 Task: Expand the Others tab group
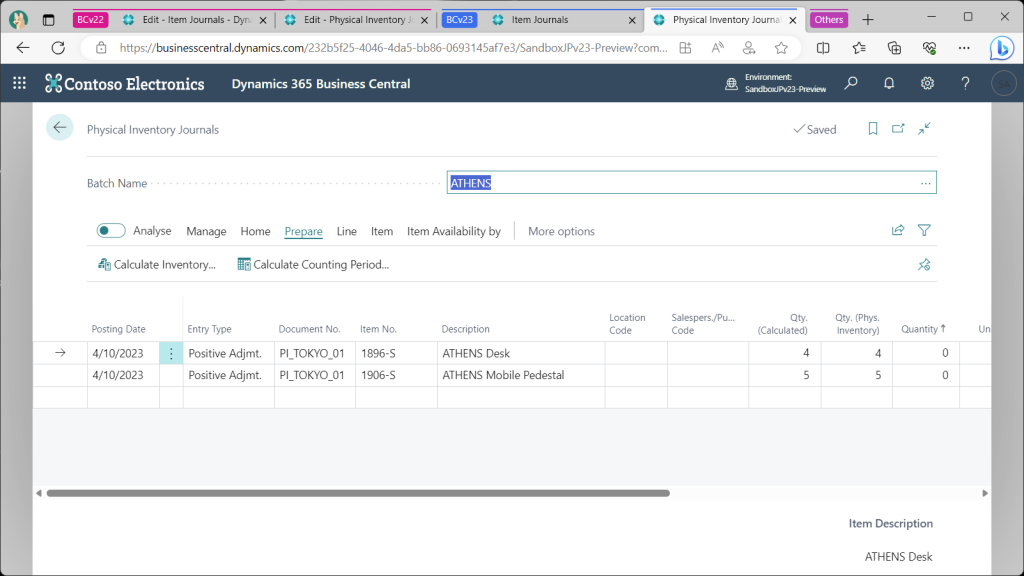tap(829, 20)
